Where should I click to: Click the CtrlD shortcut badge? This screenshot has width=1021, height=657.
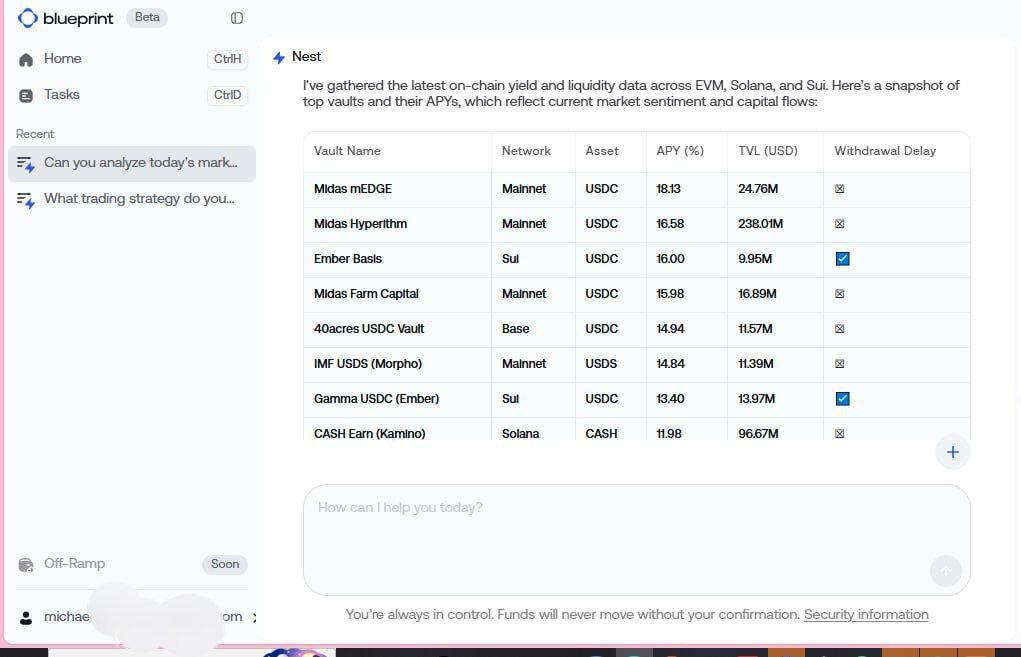(x=227, y=95)
